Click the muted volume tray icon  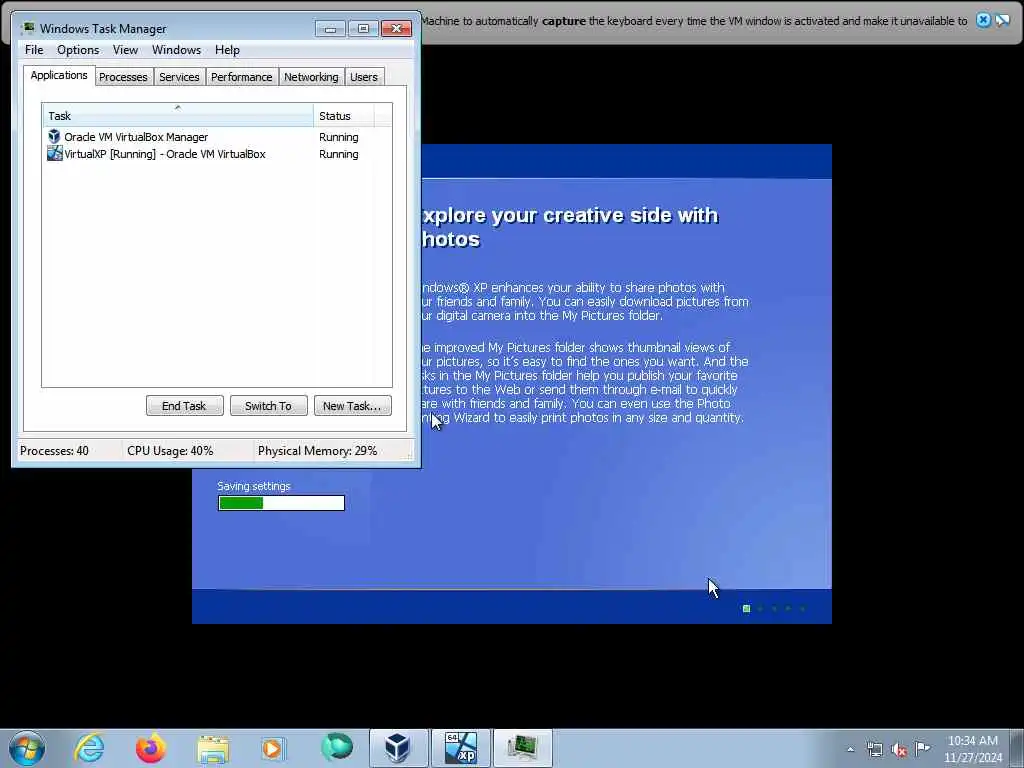point(899,749)
